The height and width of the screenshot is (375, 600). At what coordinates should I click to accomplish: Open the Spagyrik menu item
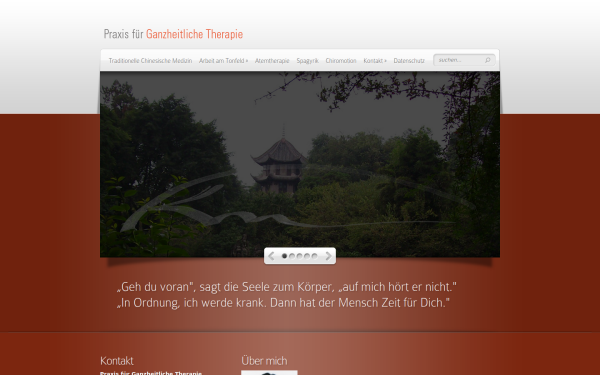pyautogui.click(x=307, y=60)
